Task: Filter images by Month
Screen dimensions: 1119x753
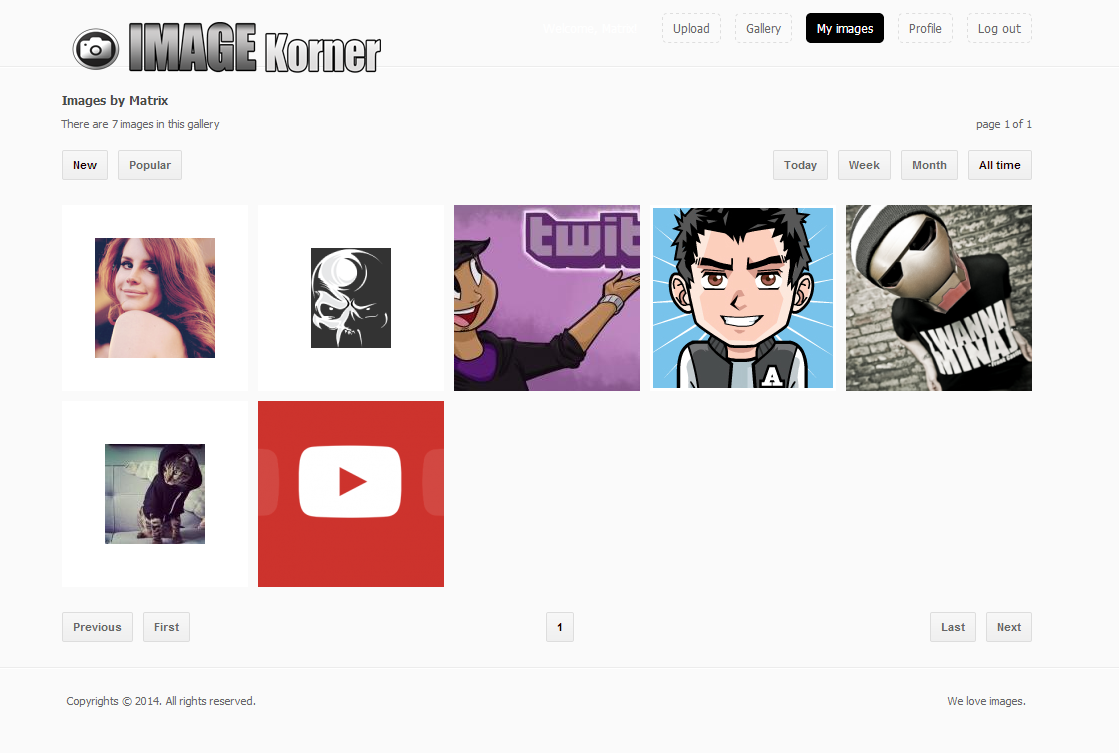Action: pos(929,165)
